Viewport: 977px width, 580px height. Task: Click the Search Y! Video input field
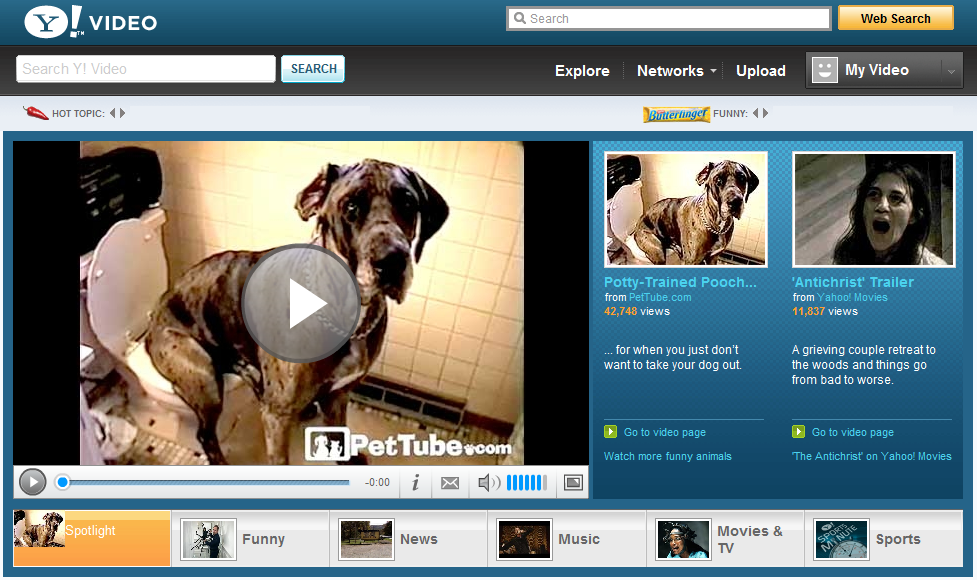pyautogui.click(x=145, y=69)
